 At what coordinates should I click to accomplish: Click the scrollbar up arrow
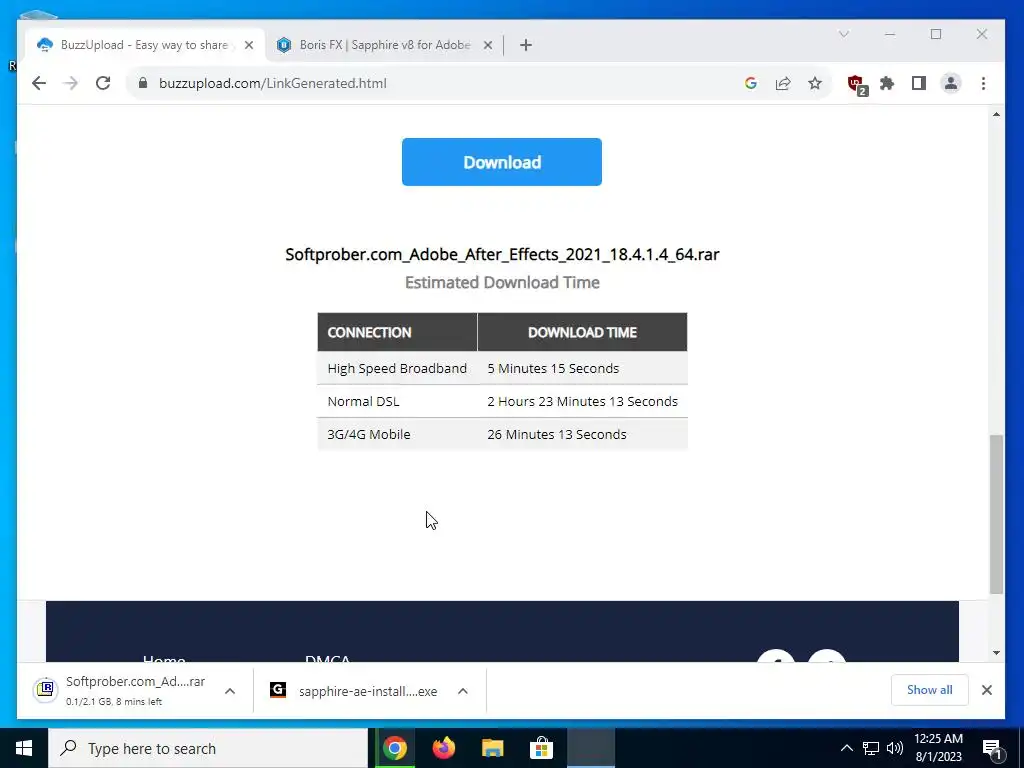tap(996, 114)
